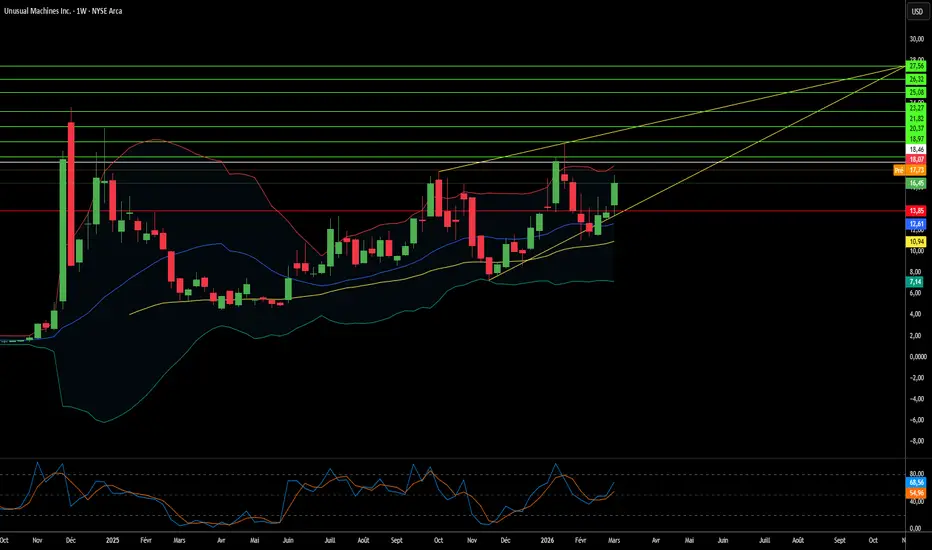Image resolution: width=932 pixels, height=550 pixels.
Task: Click the green 26,32 price label
Action: pos(916,79)
